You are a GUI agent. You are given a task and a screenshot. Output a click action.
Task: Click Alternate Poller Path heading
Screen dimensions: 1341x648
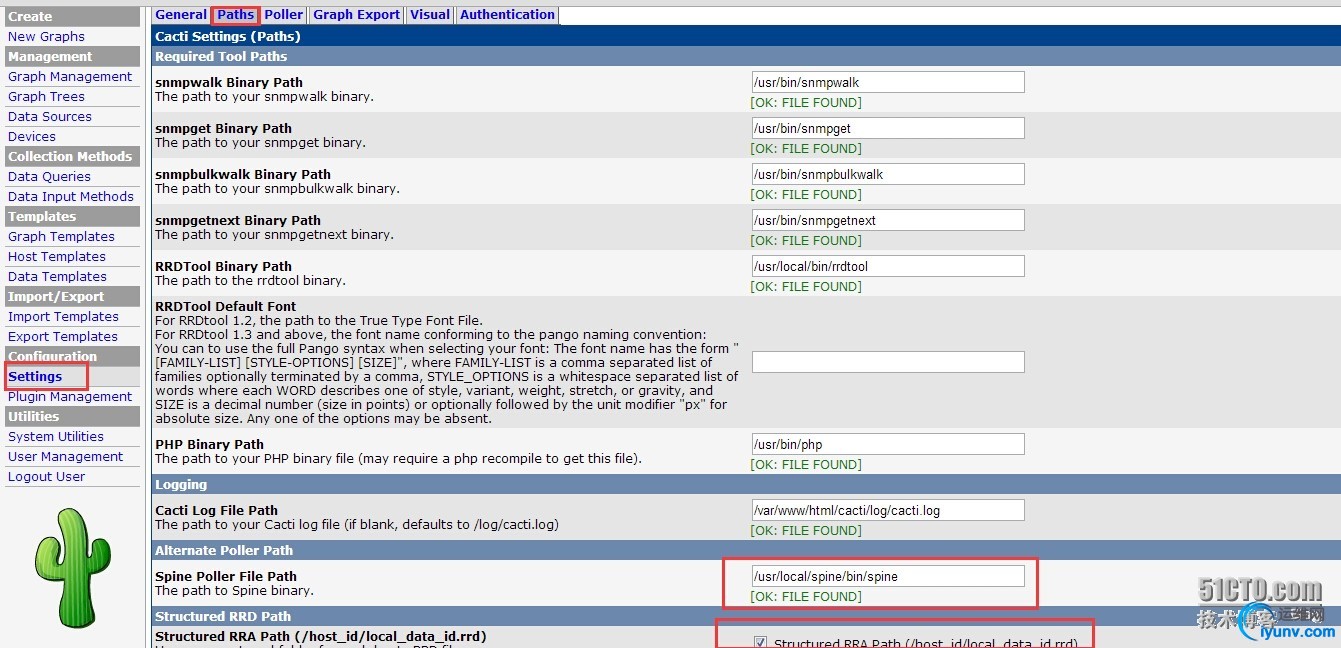coord(224,550)
